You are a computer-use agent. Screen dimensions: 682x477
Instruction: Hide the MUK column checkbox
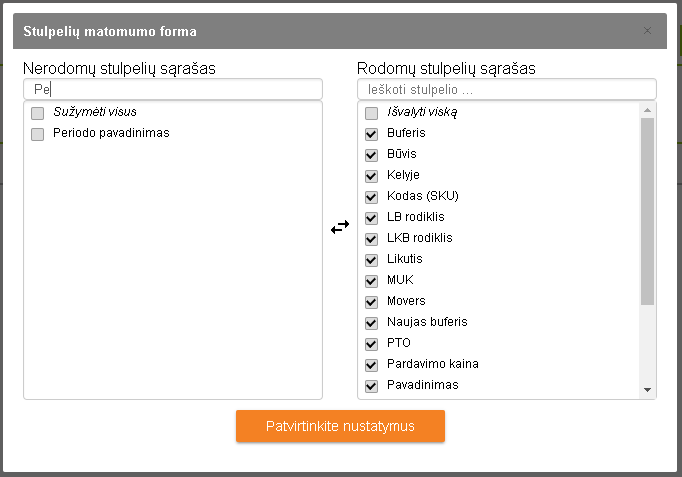(372, 281)
